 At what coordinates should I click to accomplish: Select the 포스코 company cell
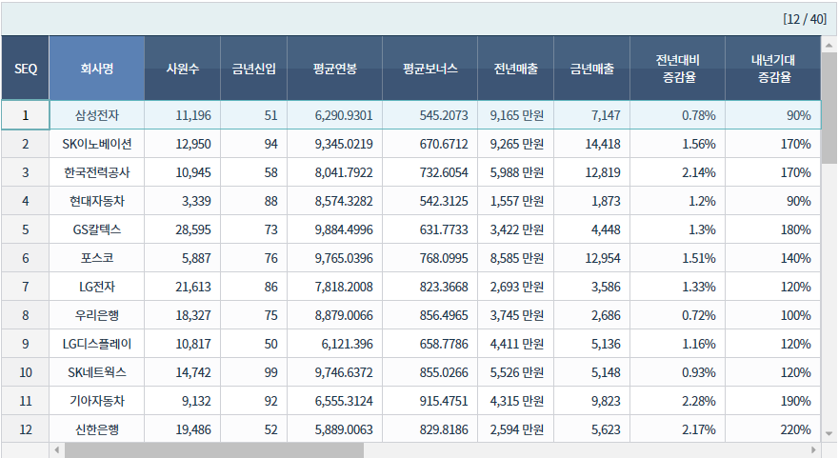click(x=97, y=258)
